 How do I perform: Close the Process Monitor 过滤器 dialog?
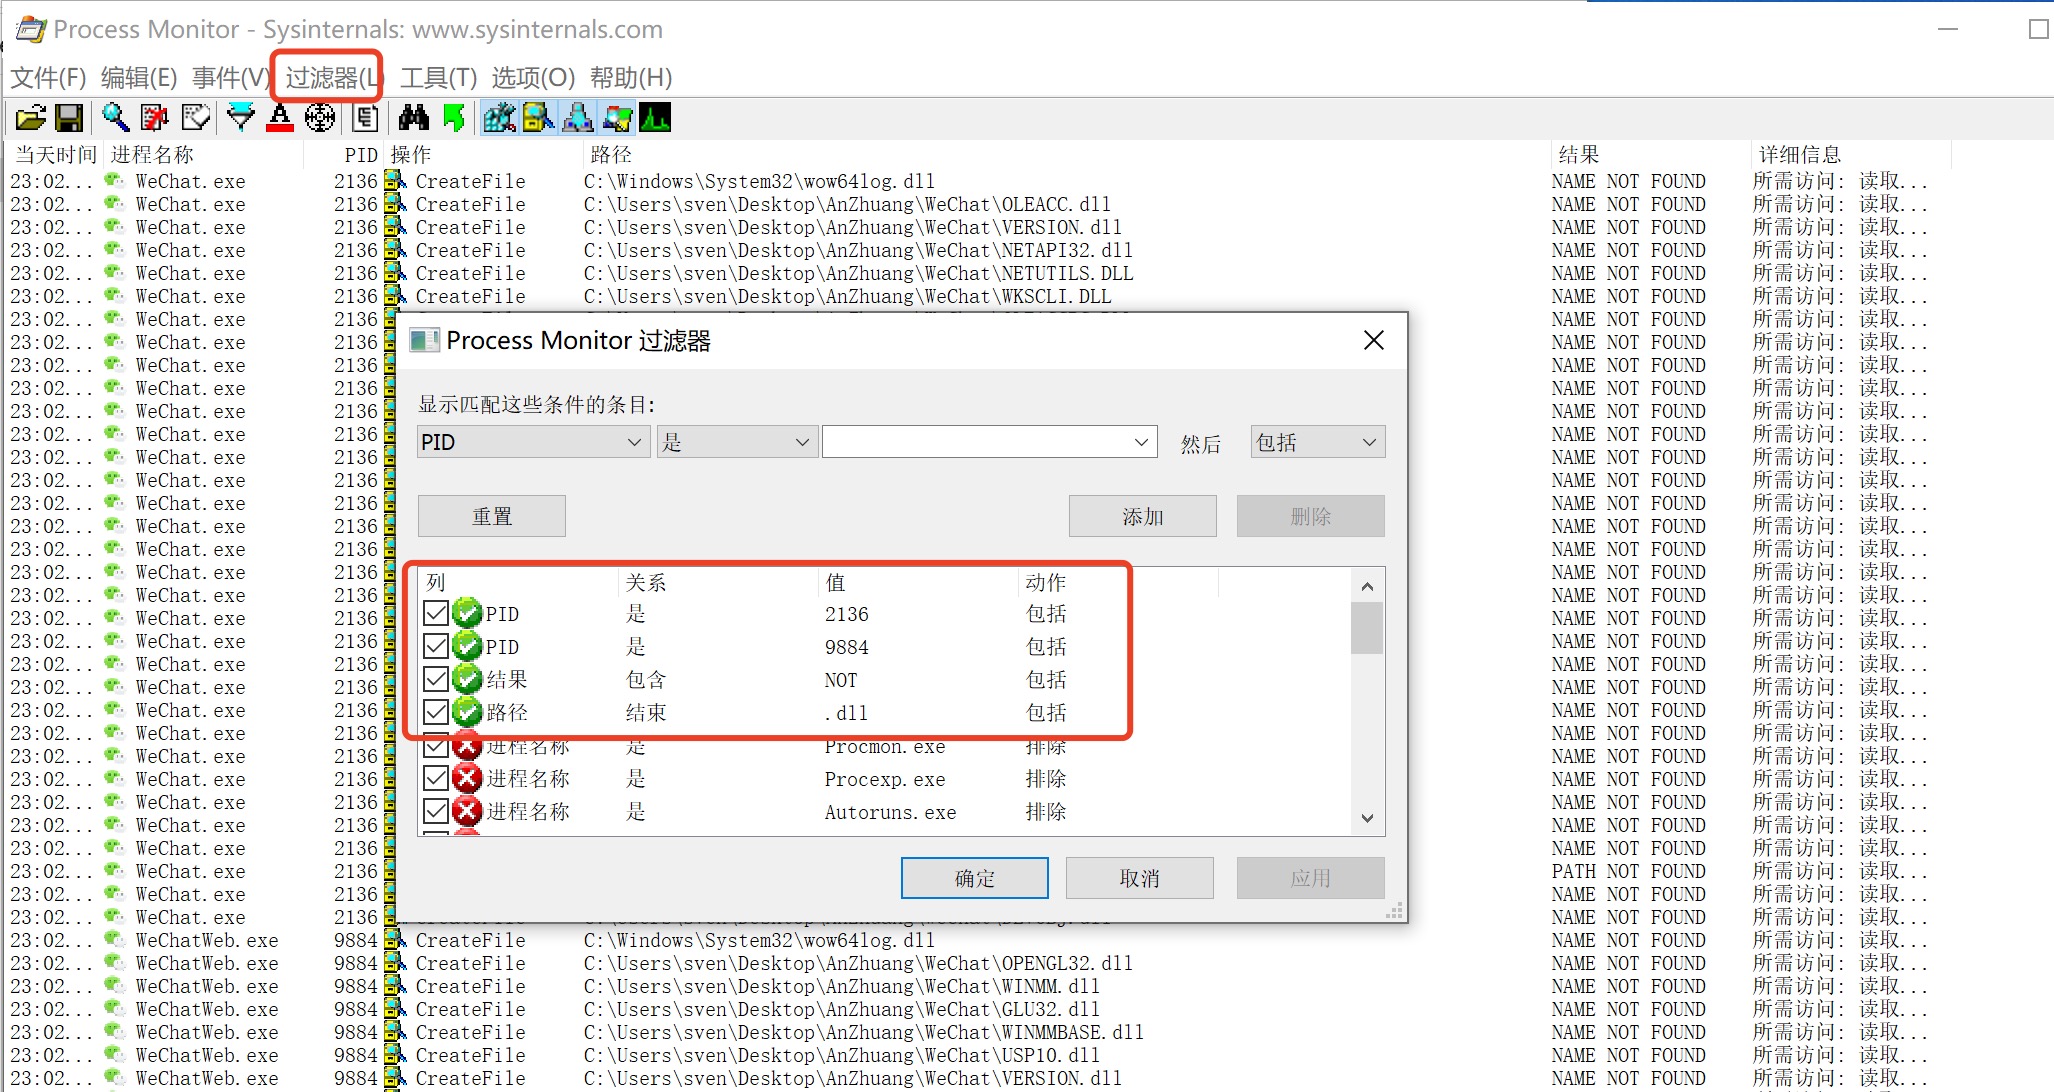click(1374, 340)
